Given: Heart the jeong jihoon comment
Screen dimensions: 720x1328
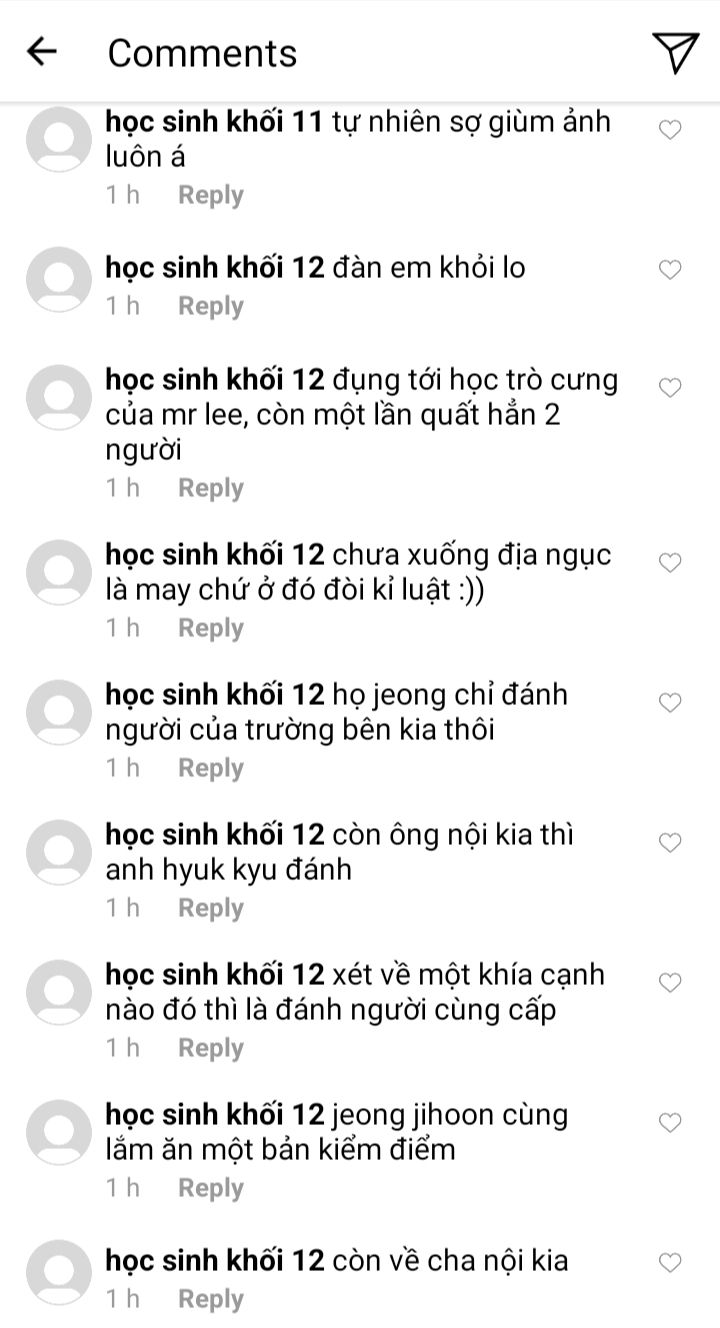Looking at the screenshot, I should point(670,1122).
